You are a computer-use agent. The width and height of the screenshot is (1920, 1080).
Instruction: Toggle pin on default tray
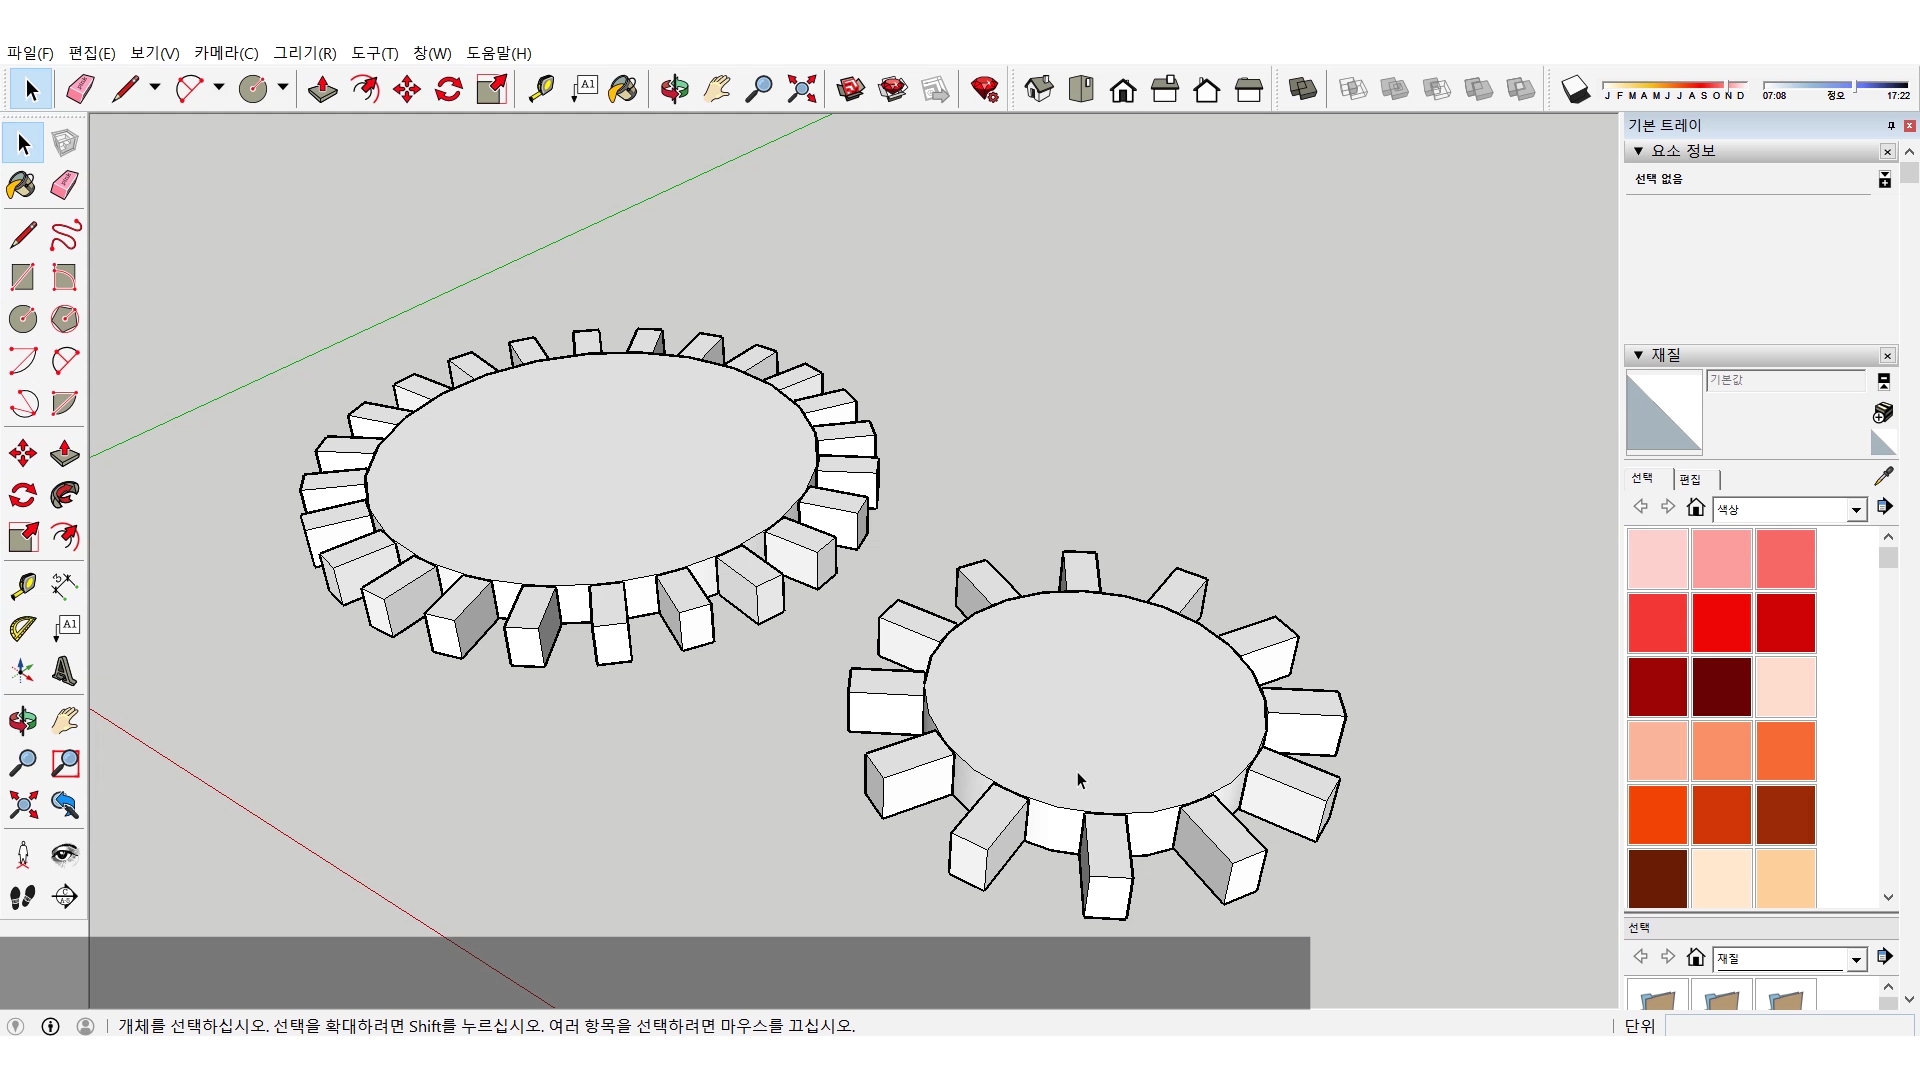point(1890,125)
